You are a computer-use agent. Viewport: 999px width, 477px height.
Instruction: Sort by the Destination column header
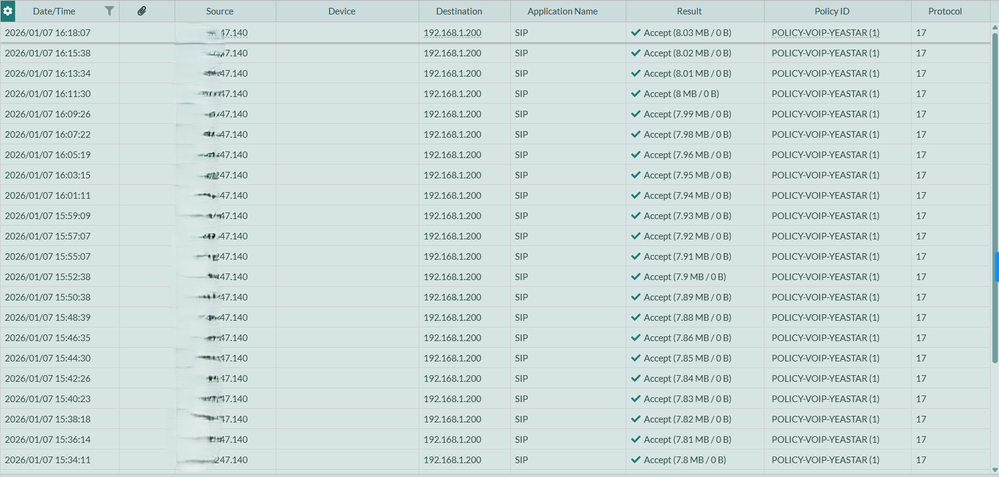click(x=459, y=11)
